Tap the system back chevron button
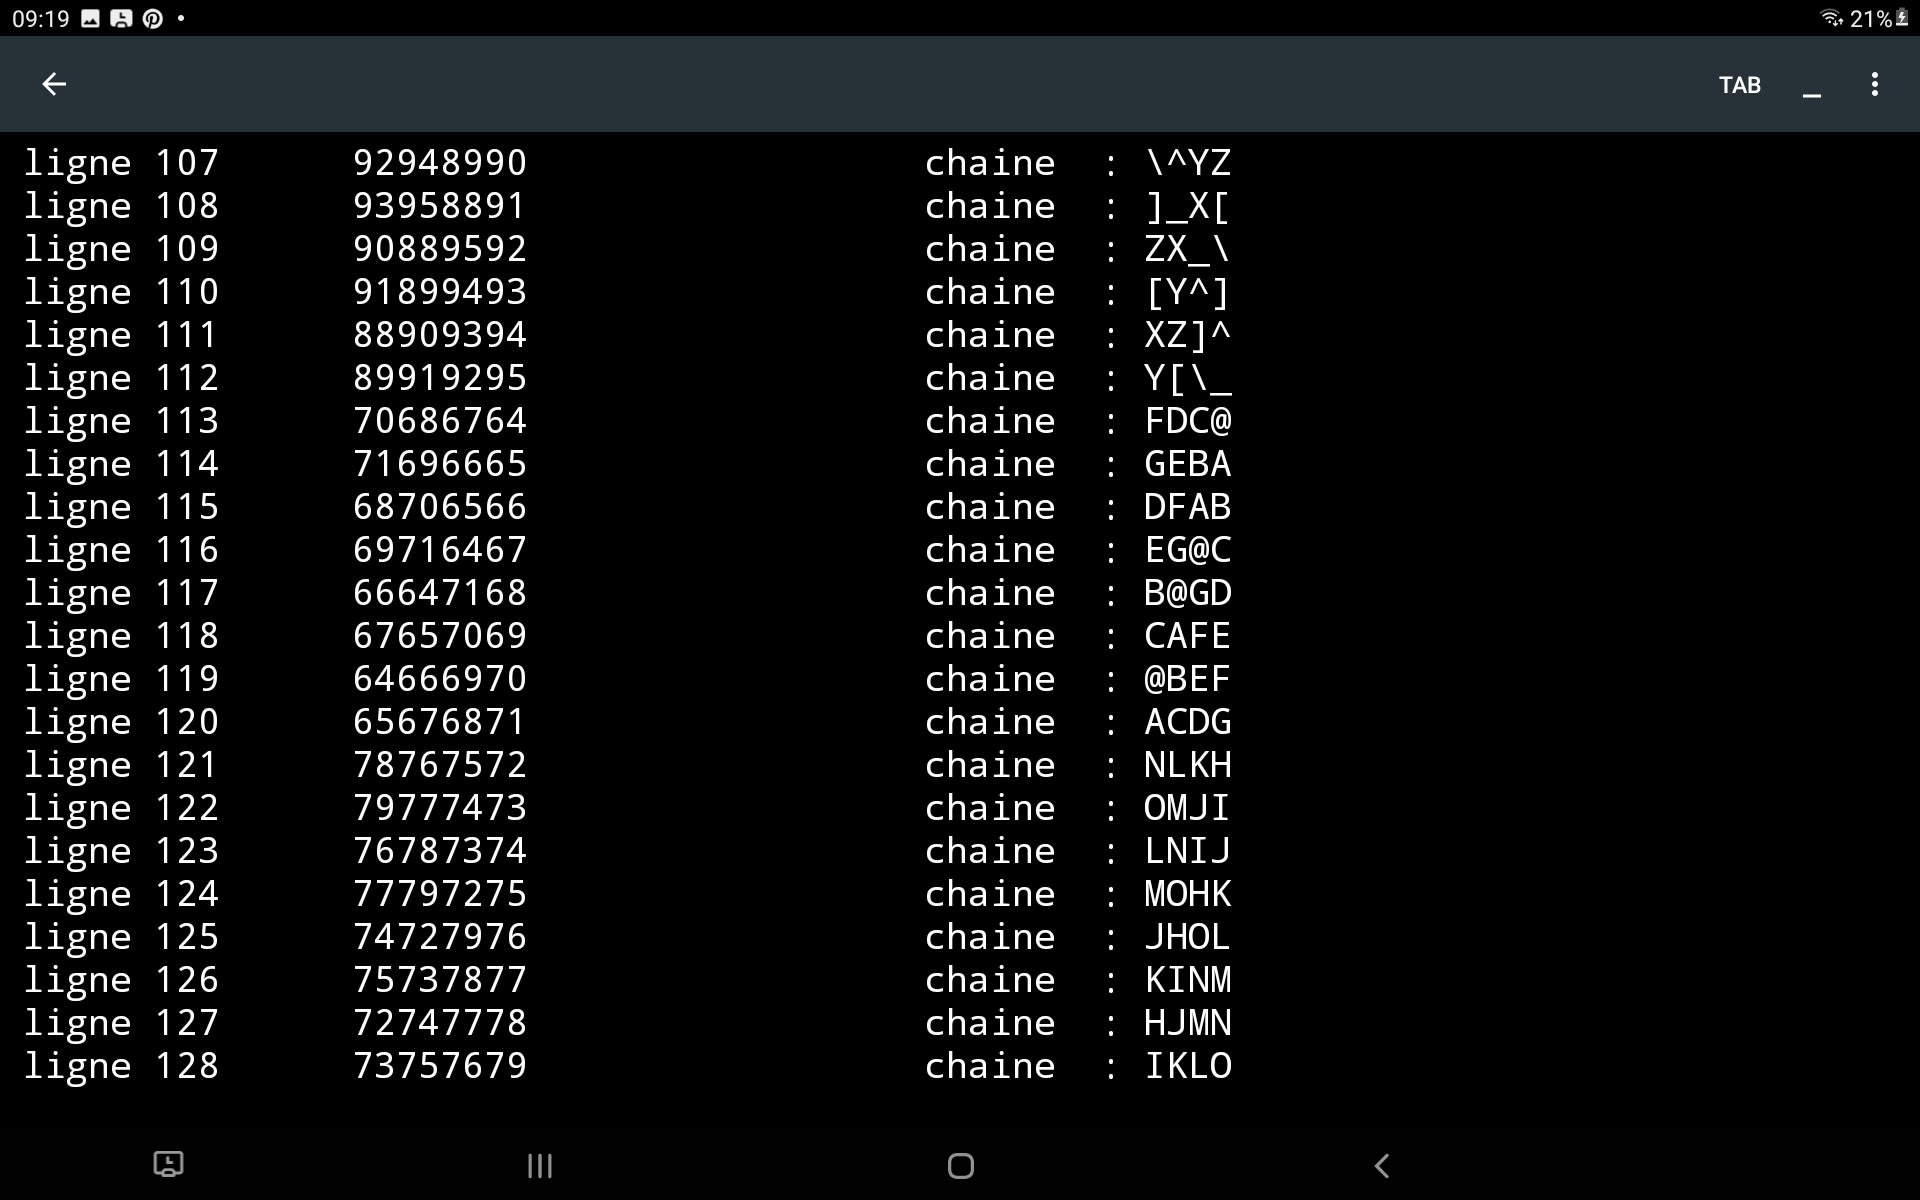The image size is (1920, 1200). 1382,1165
